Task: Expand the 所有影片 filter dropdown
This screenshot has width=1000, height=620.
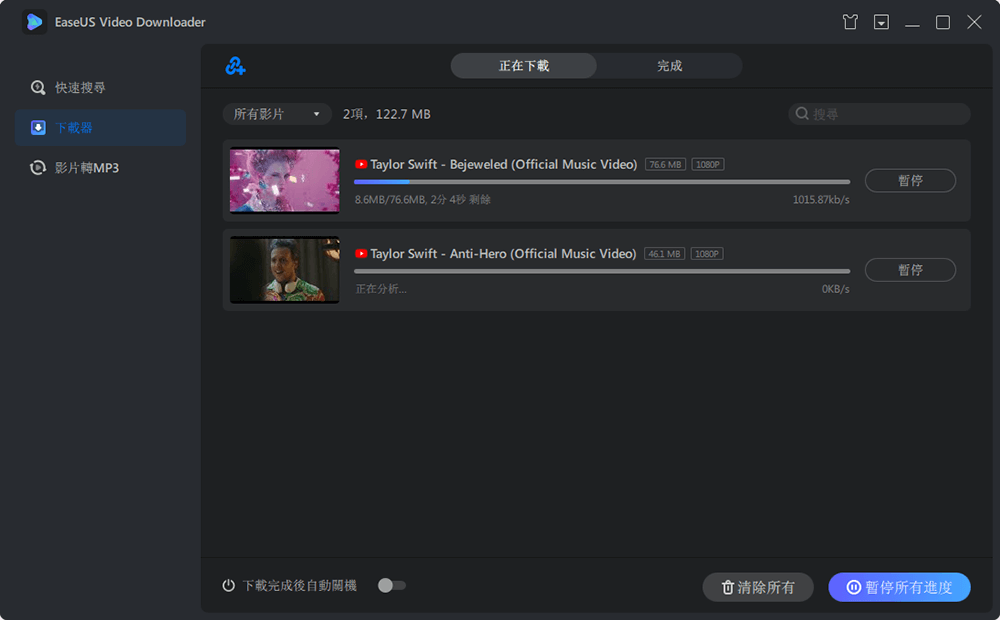Action: [277, 114]
